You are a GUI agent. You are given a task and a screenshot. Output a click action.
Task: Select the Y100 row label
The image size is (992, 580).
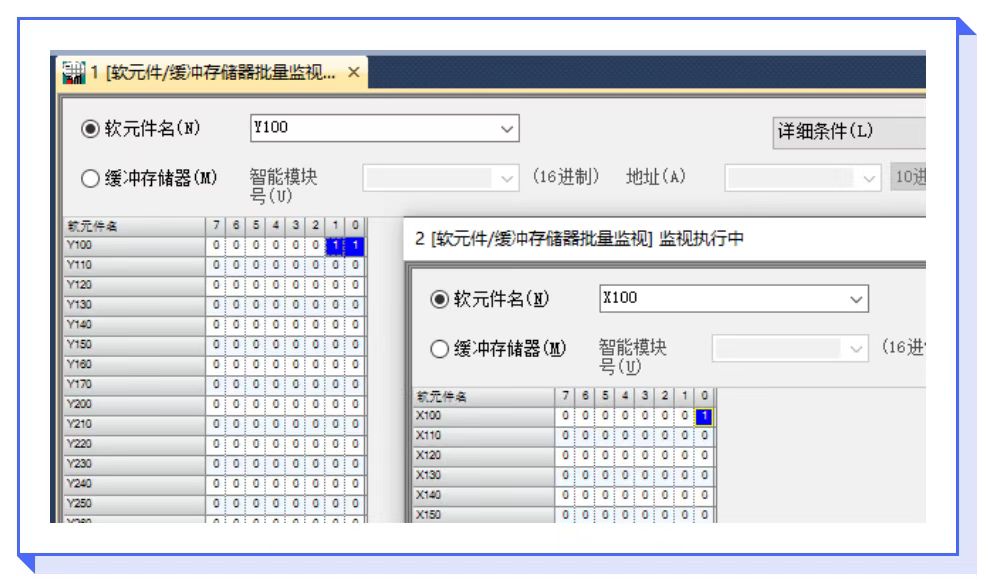pos(134,245)
